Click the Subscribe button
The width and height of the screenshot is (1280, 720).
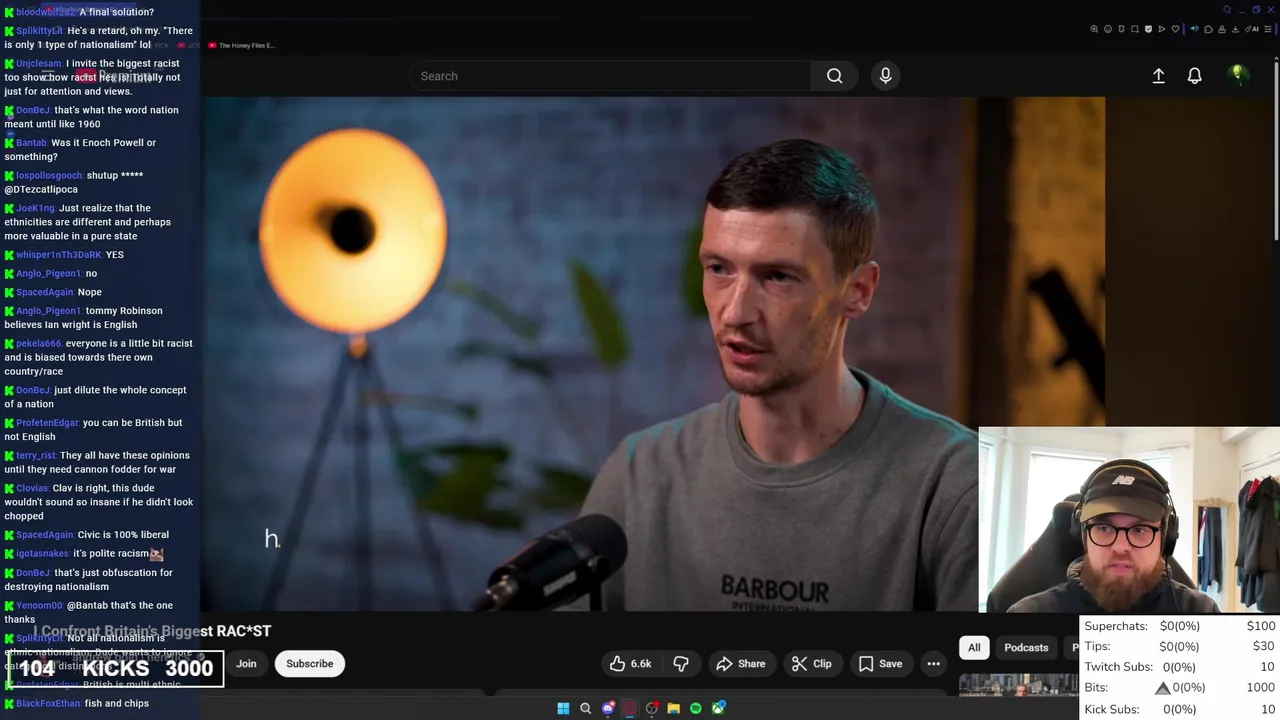(310, 664)
